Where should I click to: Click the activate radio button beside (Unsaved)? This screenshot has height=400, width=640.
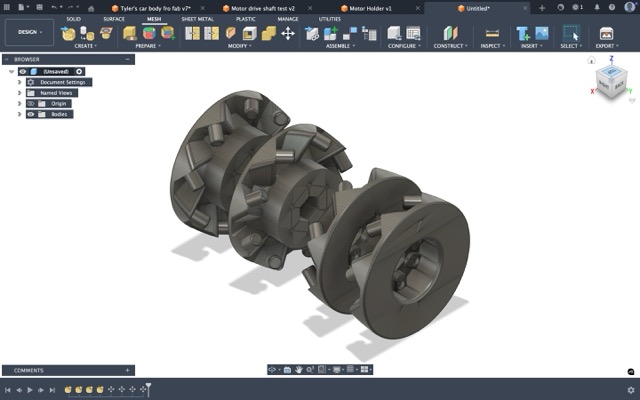click(79, 71)
